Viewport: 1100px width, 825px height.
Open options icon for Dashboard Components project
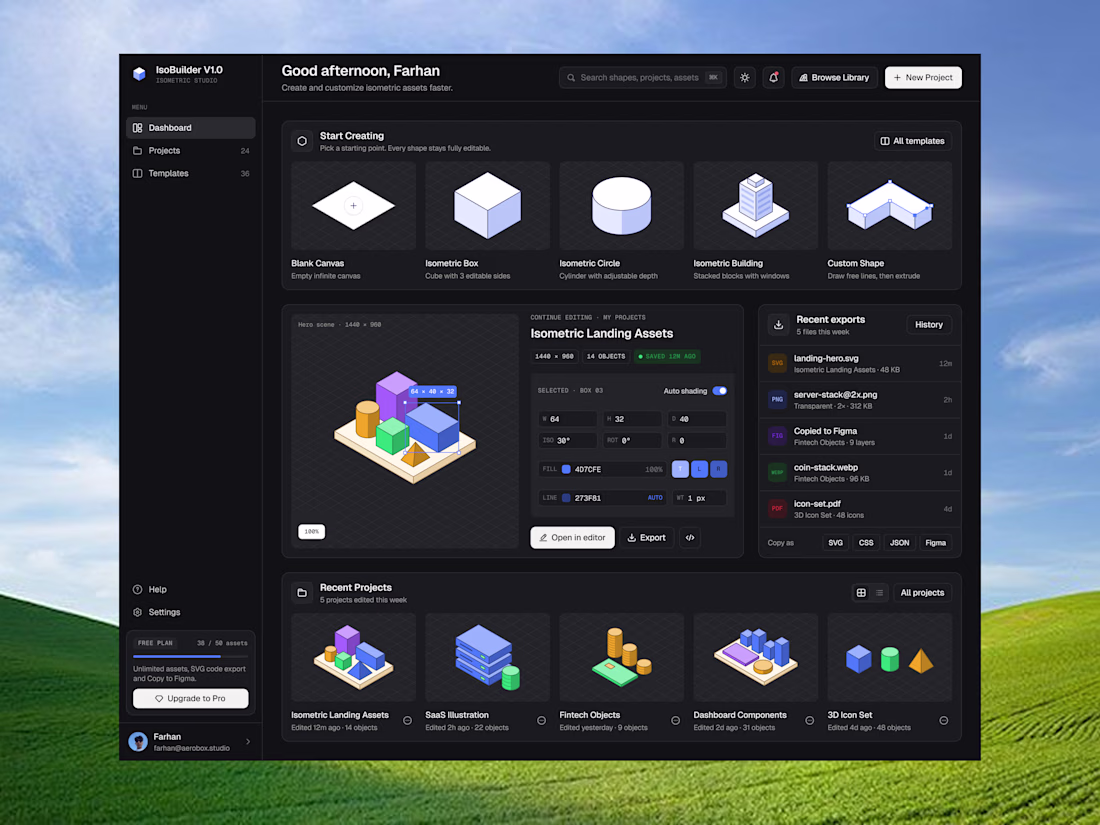pos(810,720)
